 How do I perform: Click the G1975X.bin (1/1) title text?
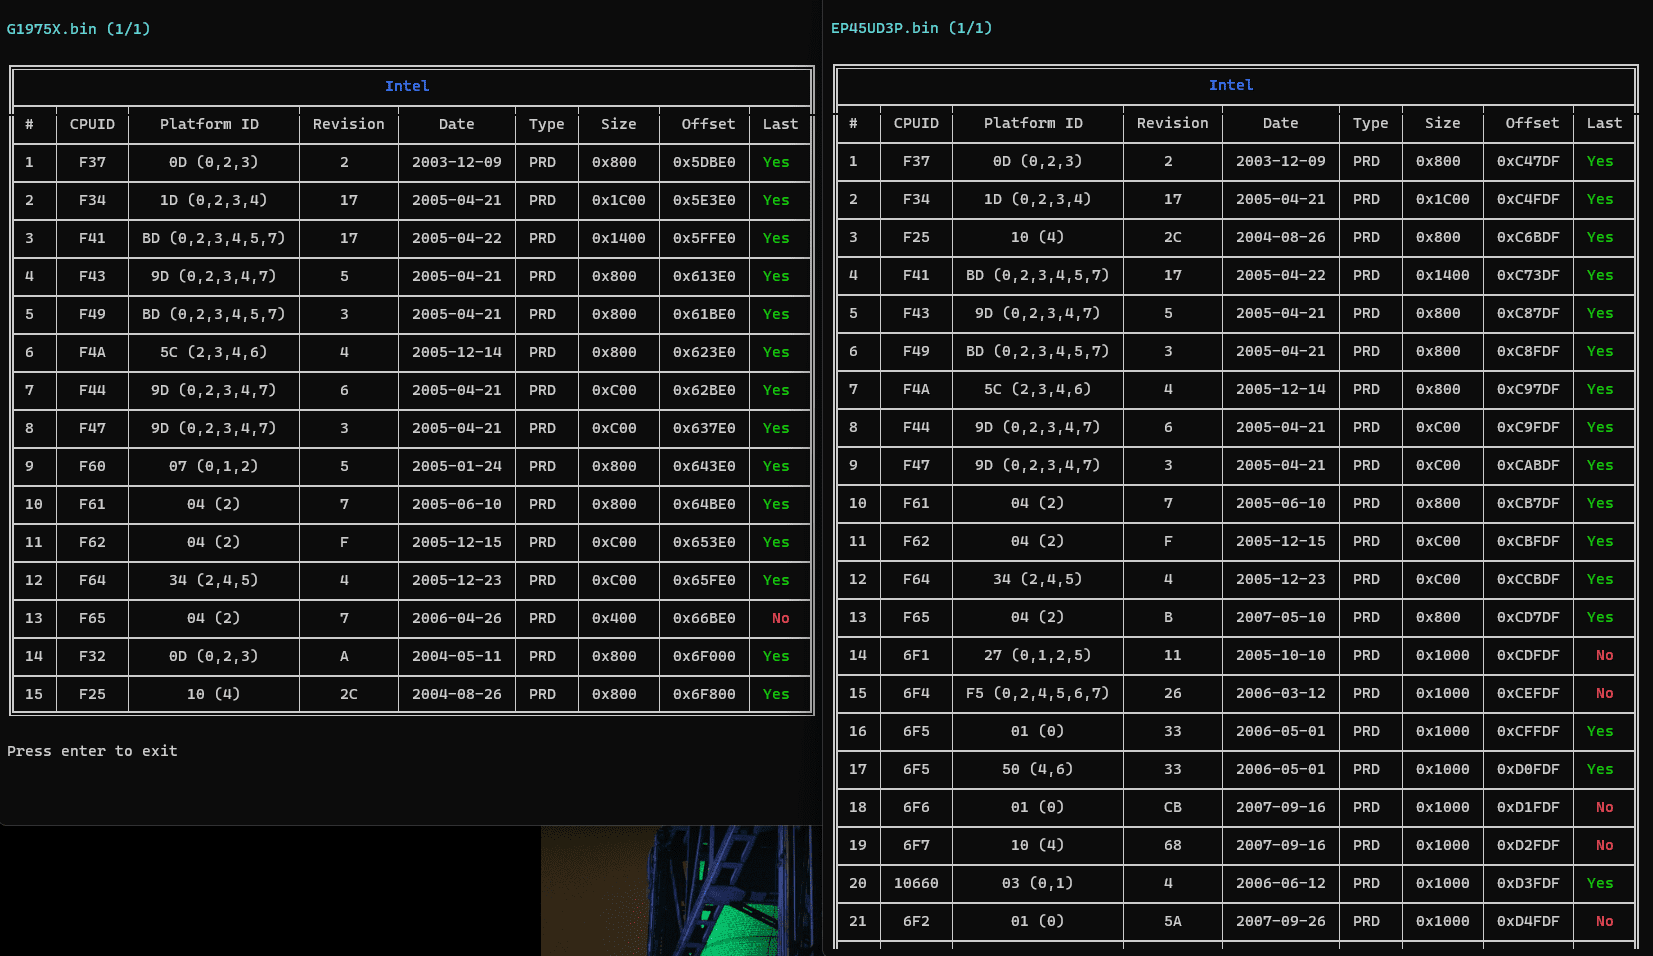(78, 29)
